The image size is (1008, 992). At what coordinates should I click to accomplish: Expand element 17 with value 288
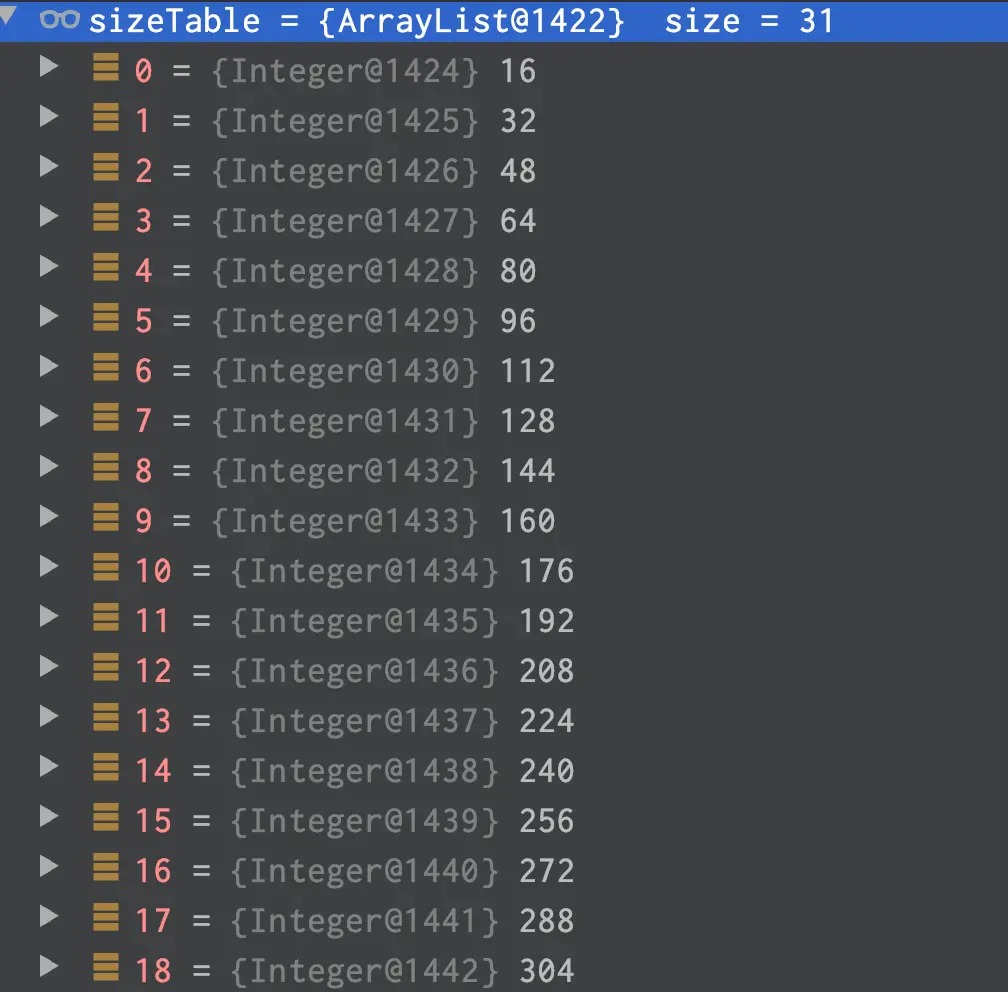[49, 916]
